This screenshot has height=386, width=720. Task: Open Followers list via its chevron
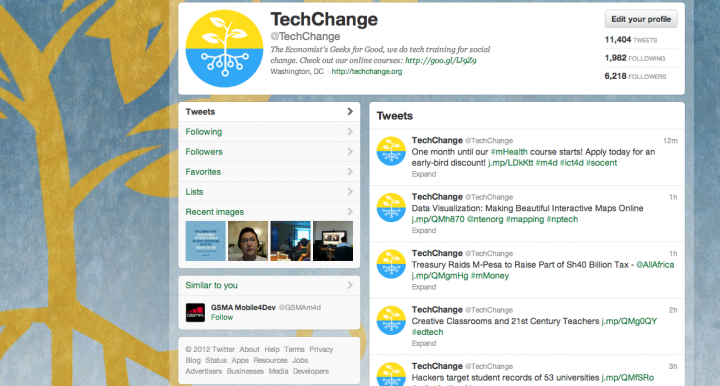pos(350,151)
